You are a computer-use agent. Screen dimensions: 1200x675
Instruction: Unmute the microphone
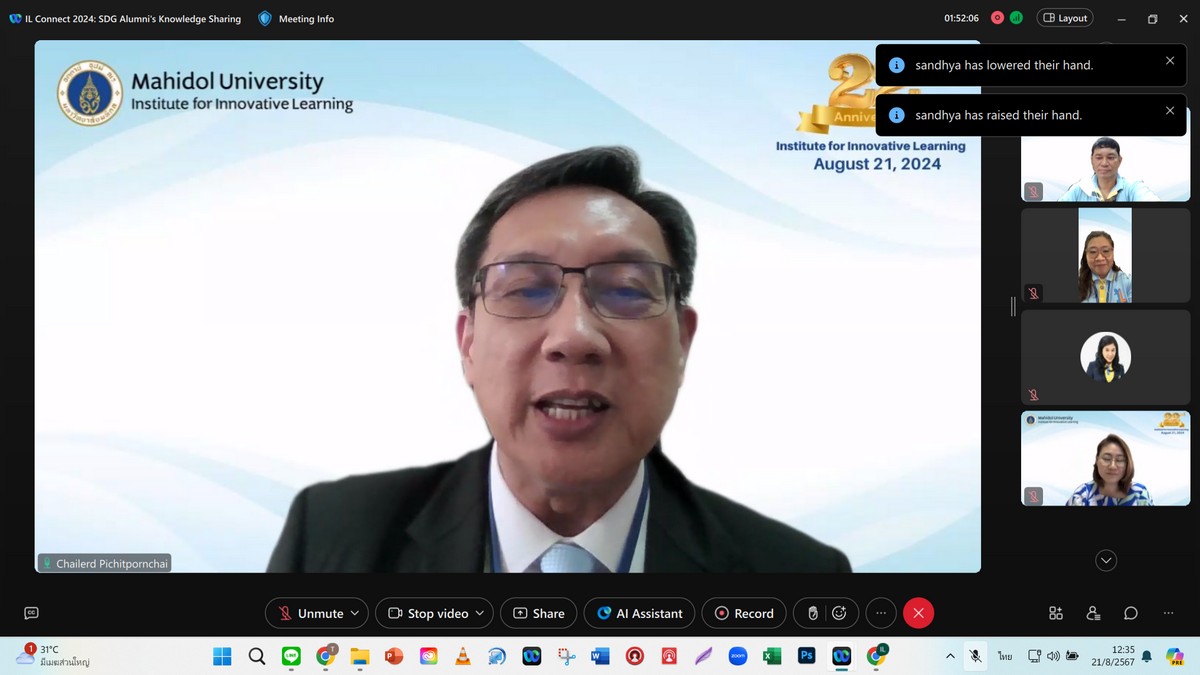(310, 613)
